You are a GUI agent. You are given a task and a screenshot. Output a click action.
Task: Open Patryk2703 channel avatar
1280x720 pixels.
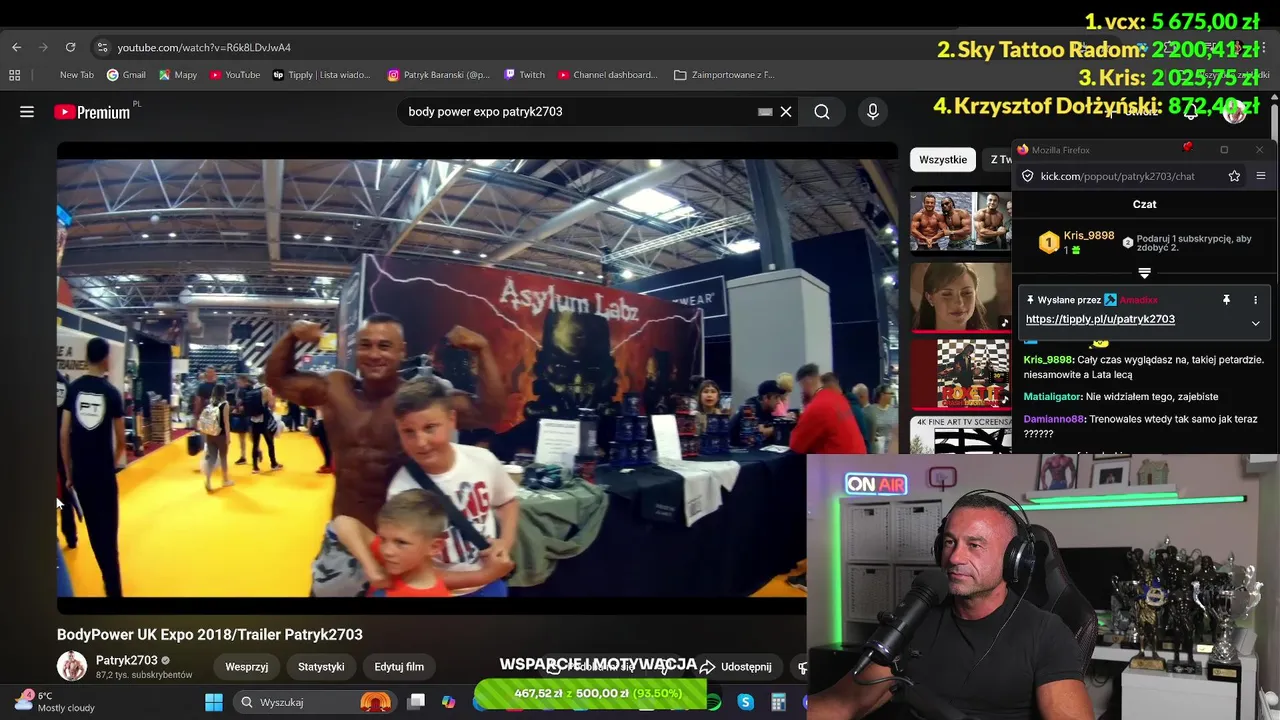[x=72, y=666]
